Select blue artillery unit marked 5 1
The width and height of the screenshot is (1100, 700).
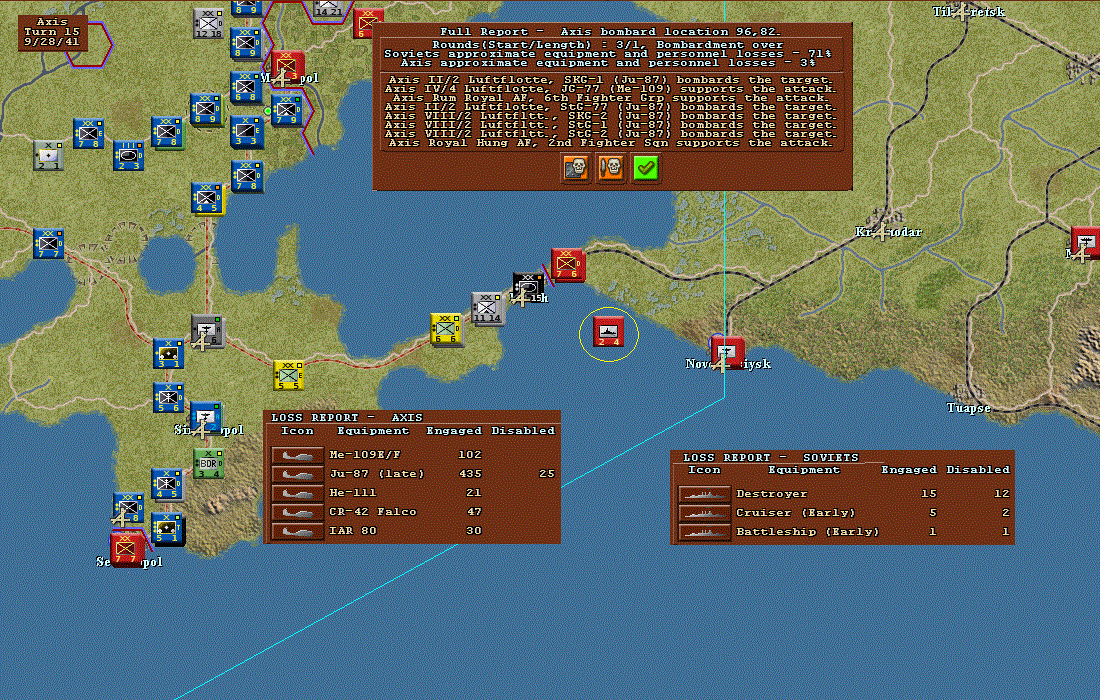coord(168,529)
